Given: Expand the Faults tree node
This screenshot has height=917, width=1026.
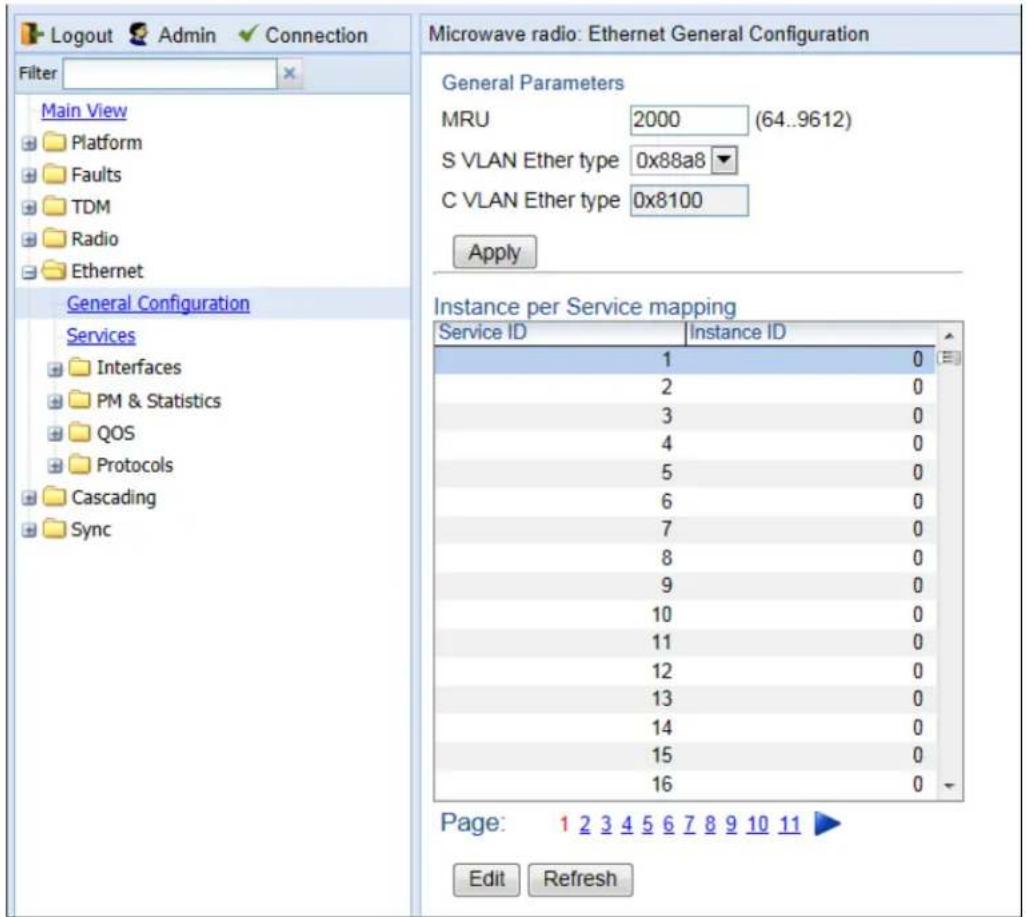Looking at the screenshot, I should pos(29,175).
